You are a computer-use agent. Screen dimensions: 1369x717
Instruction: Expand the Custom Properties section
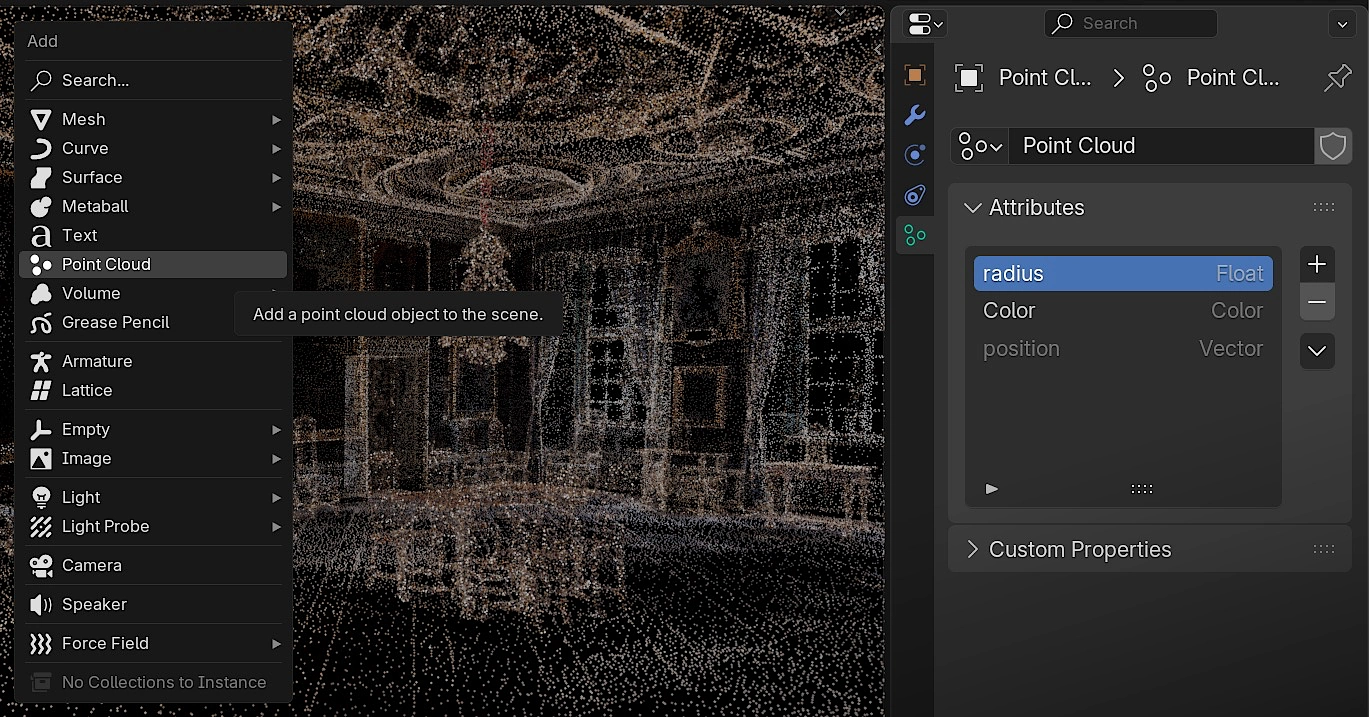[1080, 549]
